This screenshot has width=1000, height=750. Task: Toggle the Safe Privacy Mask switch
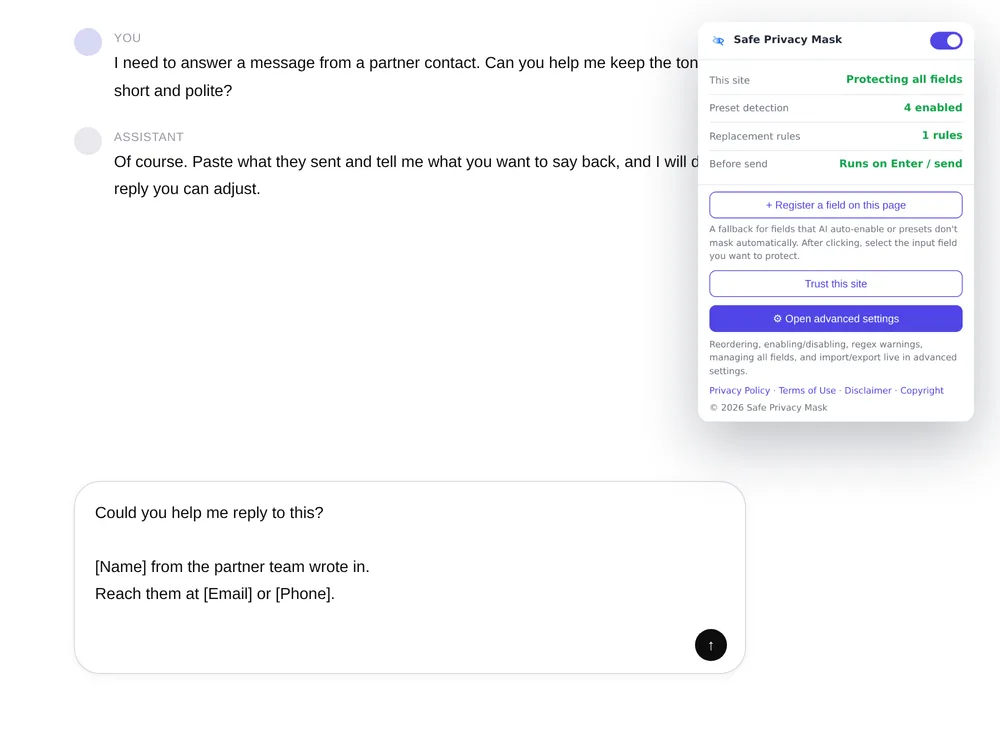(x=946, y=41)
